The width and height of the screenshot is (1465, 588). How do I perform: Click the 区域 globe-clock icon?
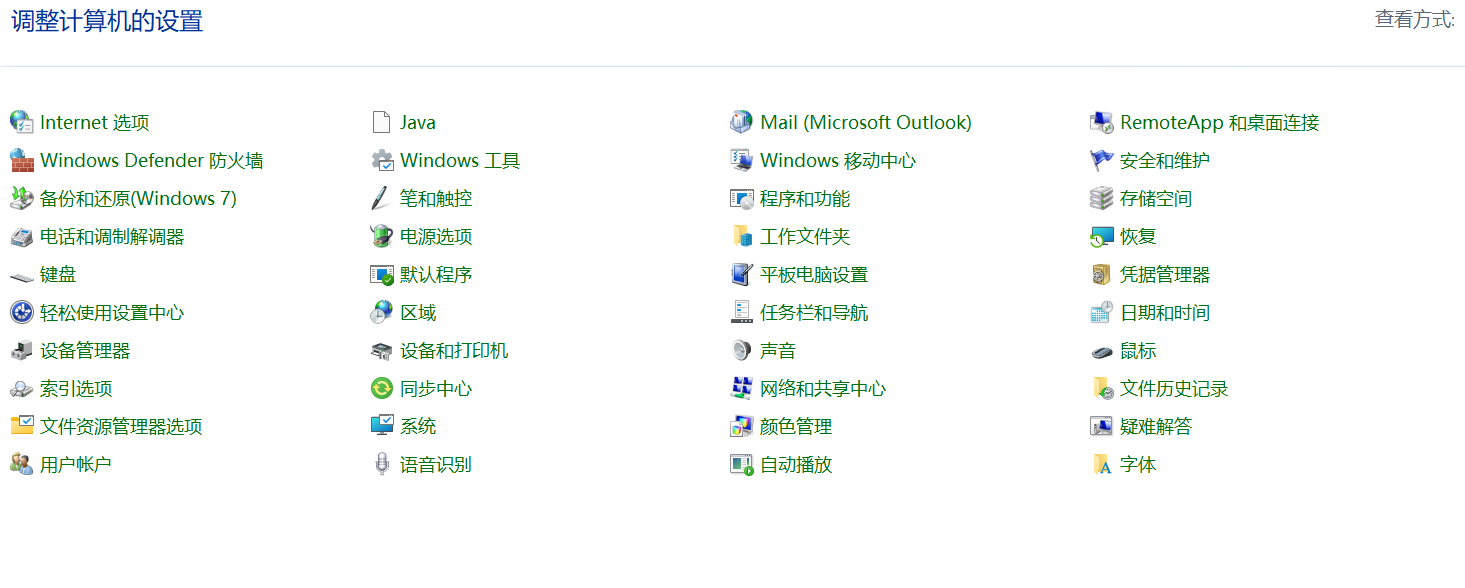[x=382, y=312]
